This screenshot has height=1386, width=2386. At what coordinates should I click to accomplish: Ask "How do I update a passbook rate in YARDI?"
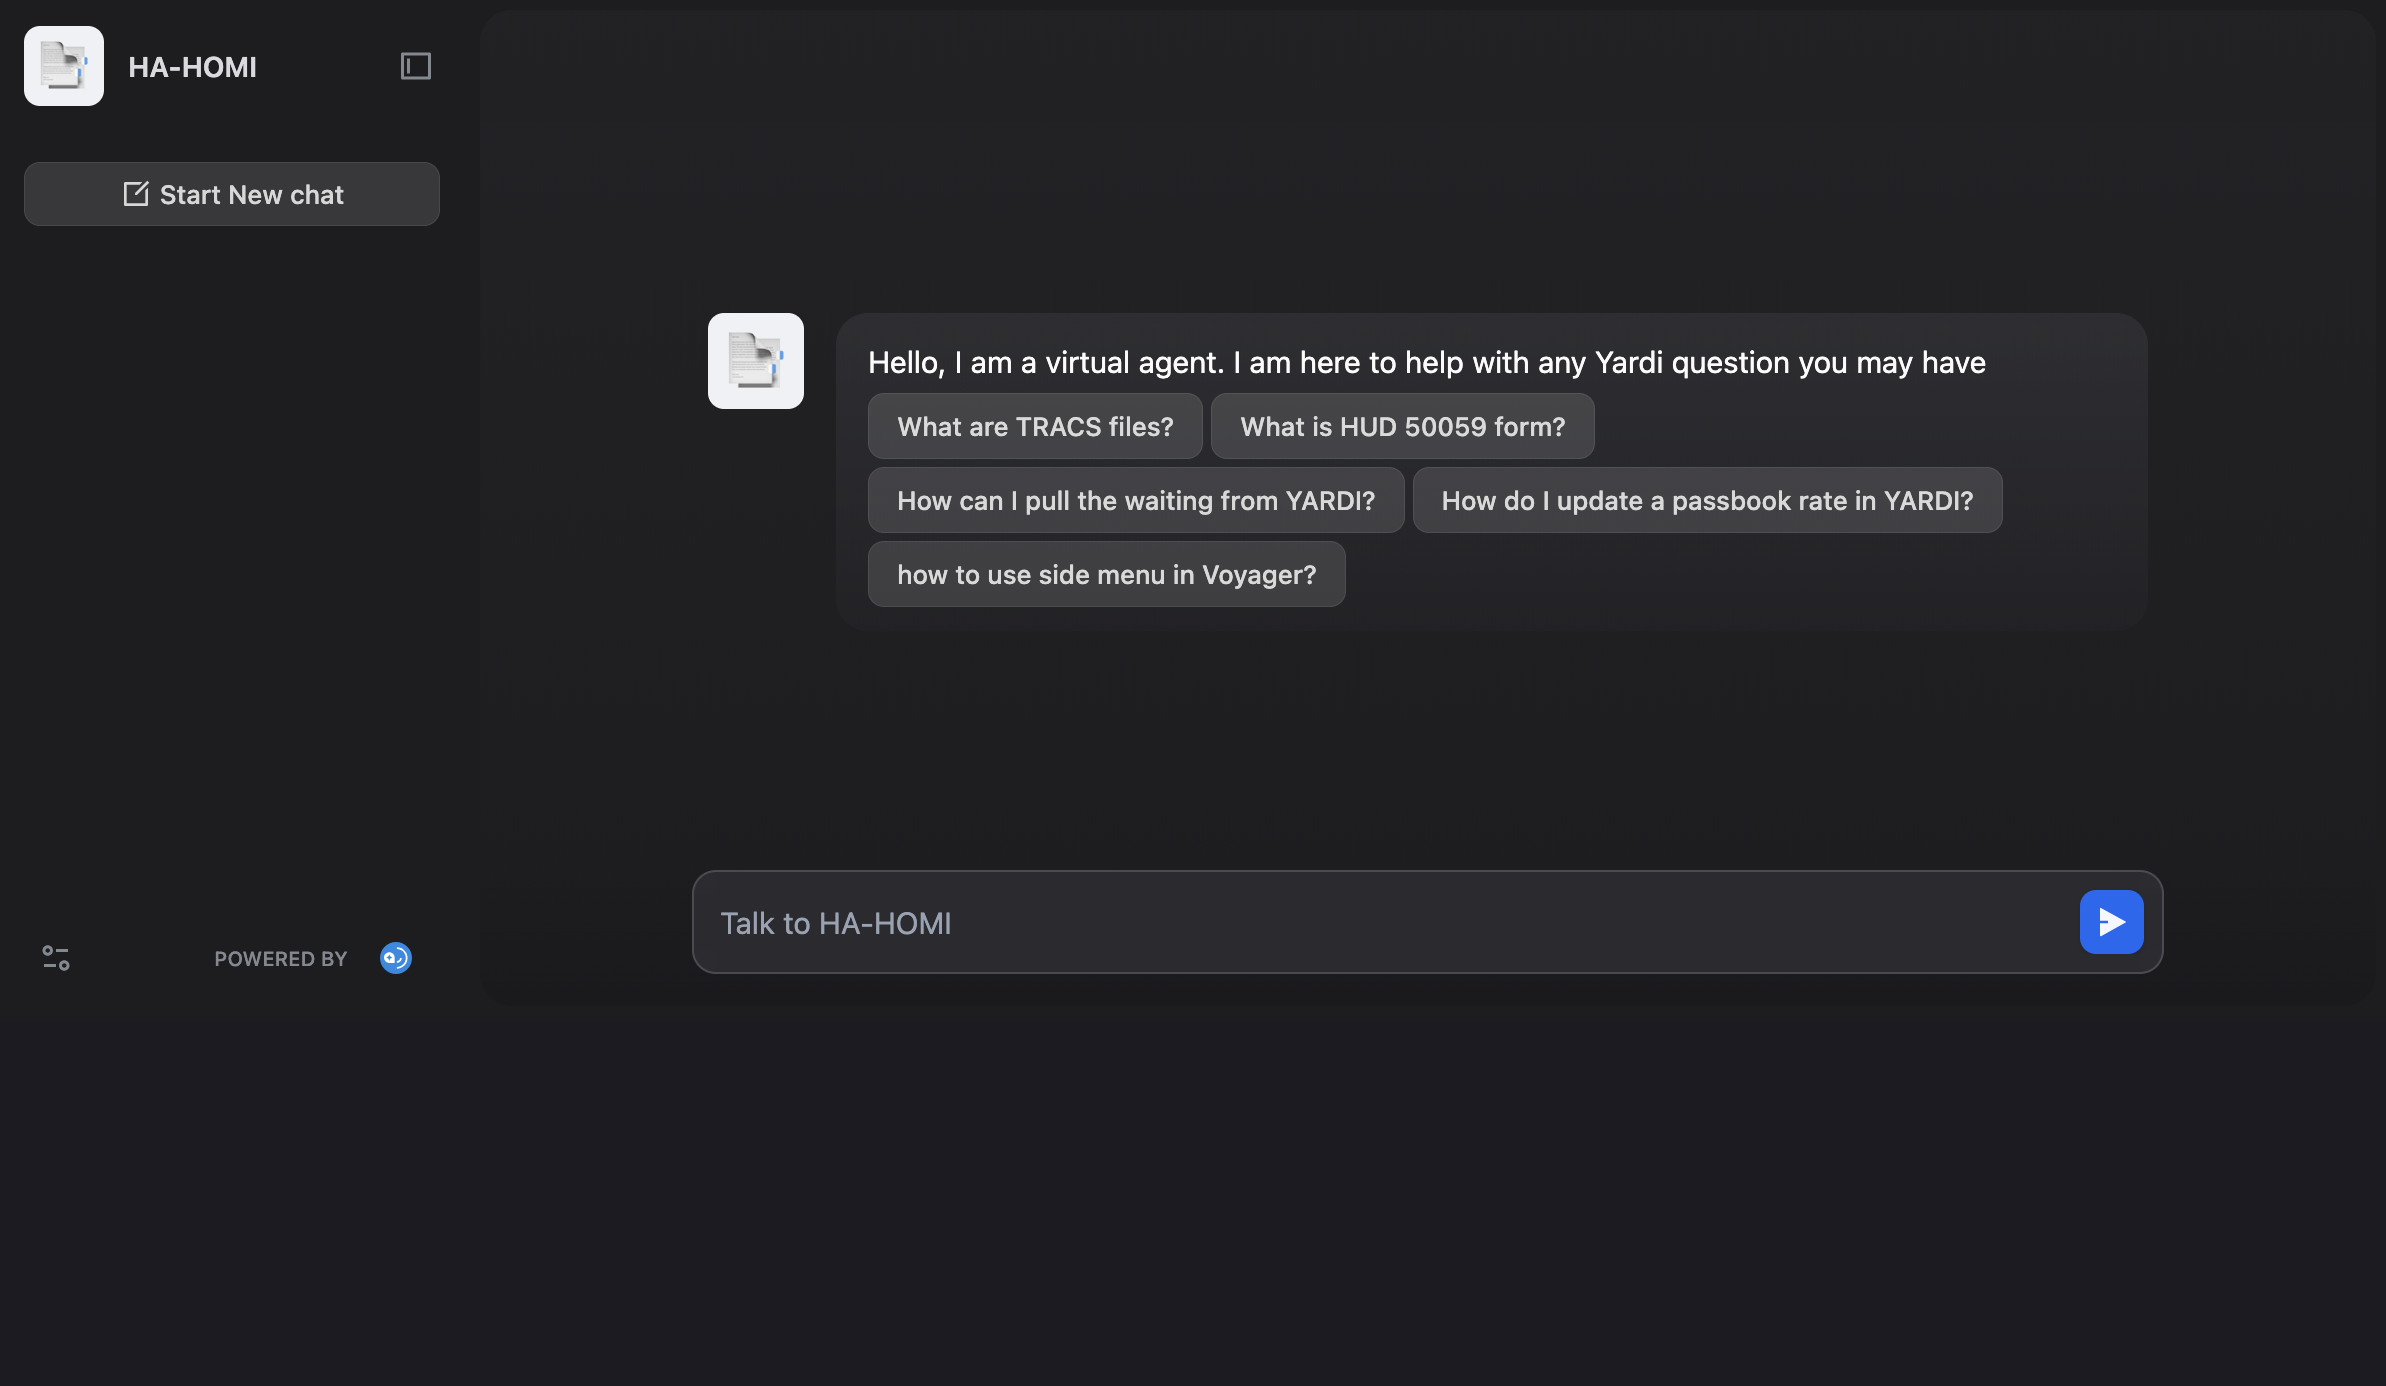1707,501
